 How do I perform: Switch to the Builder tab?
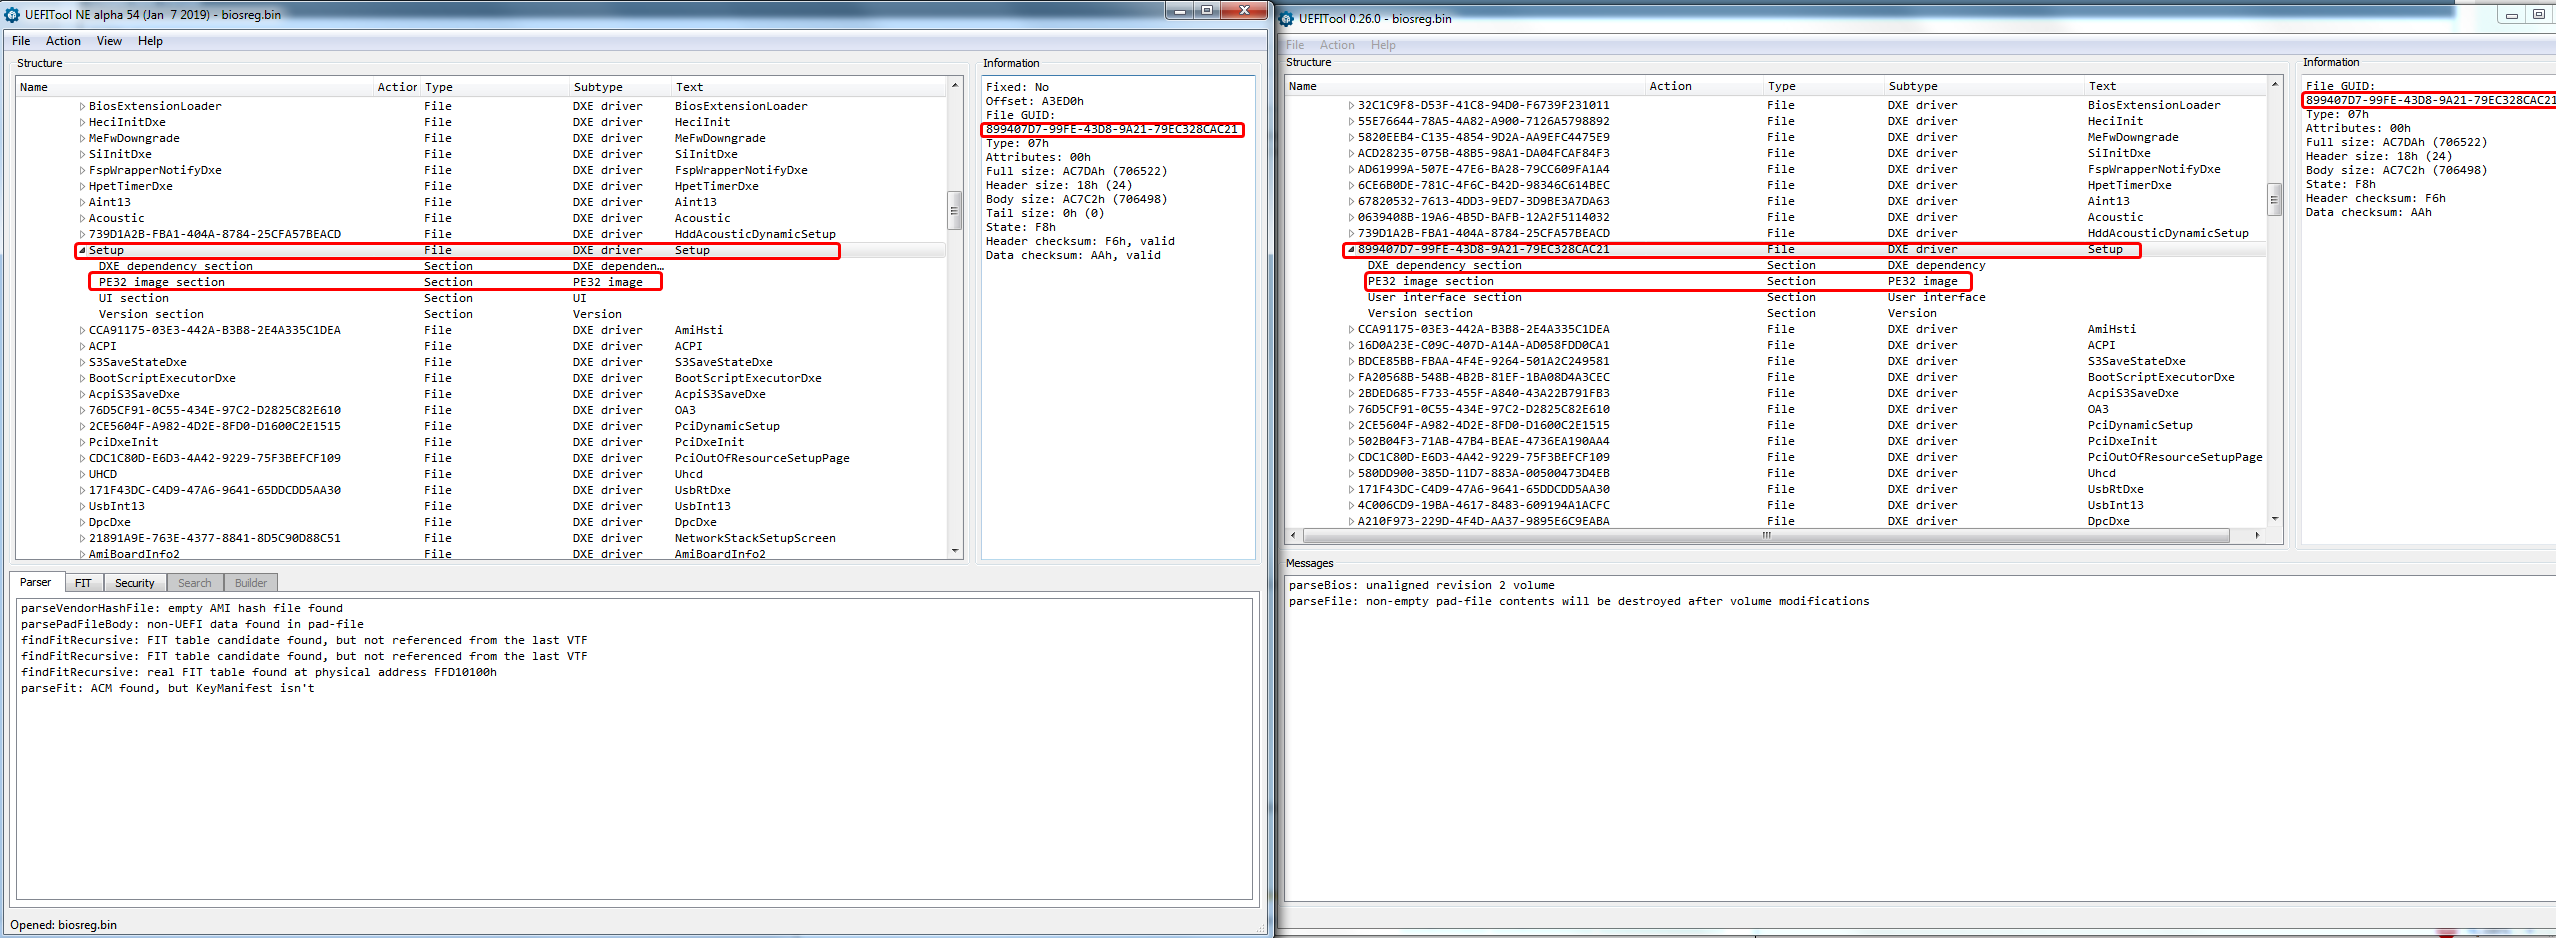(x=251, y=583)
